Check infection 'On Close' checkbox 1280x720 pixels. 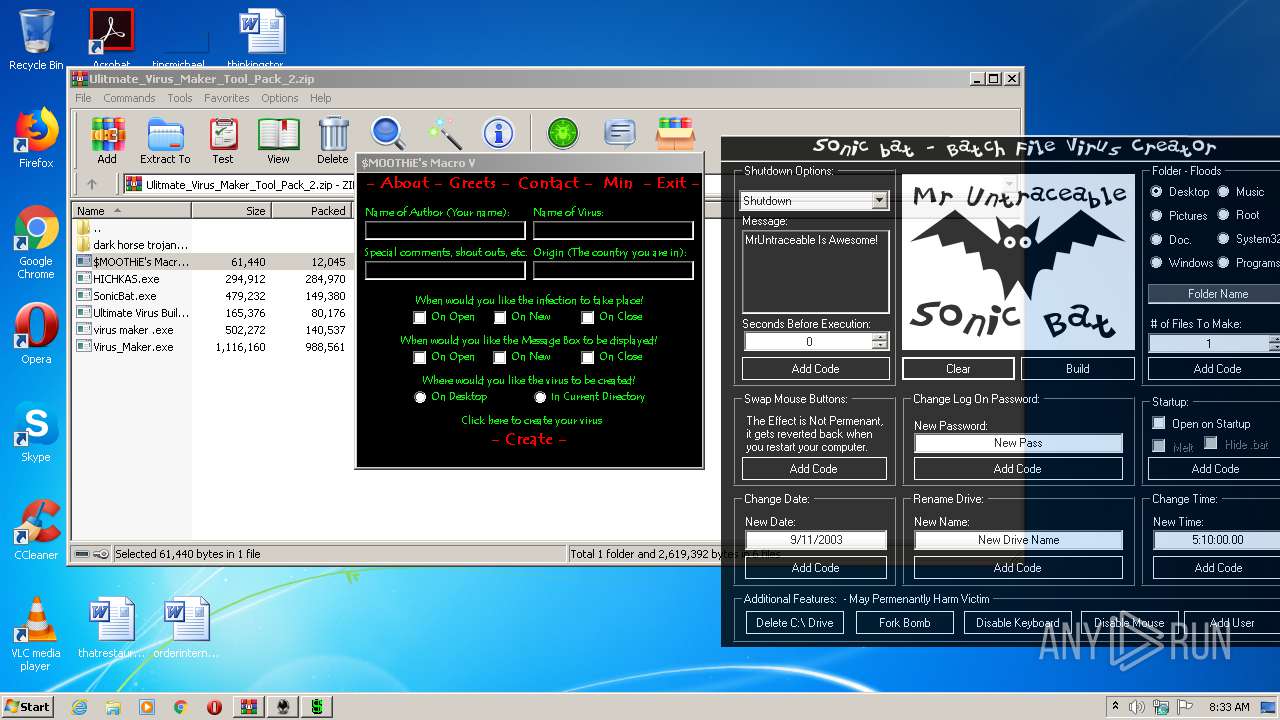(588, 317)
